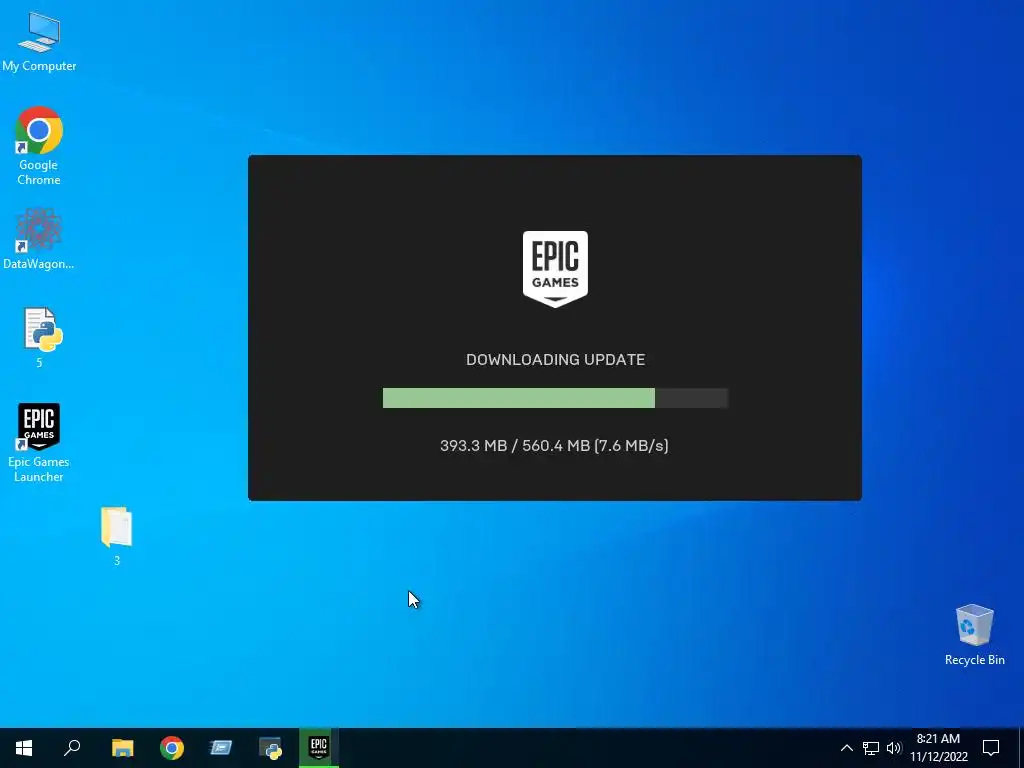
Task: Open clock showing 8:21 AM
Action: (938, 748)
